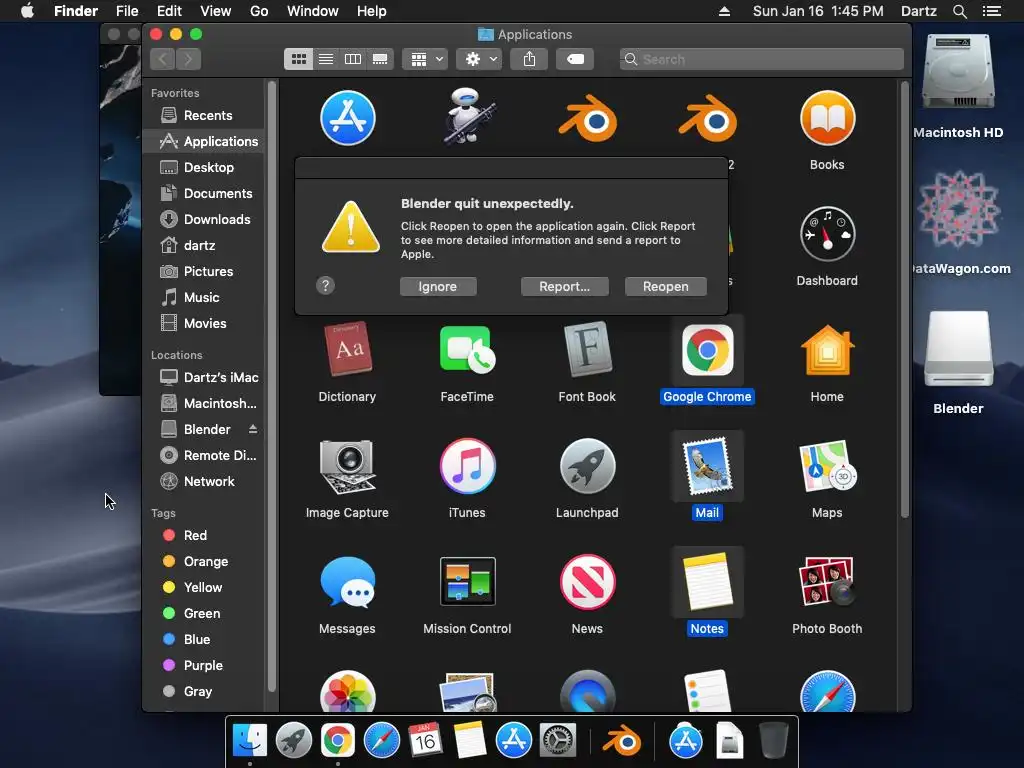The width and height of the screenshot is (1024, 768).
Task: Switch to icon view
Action: (298, 59)
